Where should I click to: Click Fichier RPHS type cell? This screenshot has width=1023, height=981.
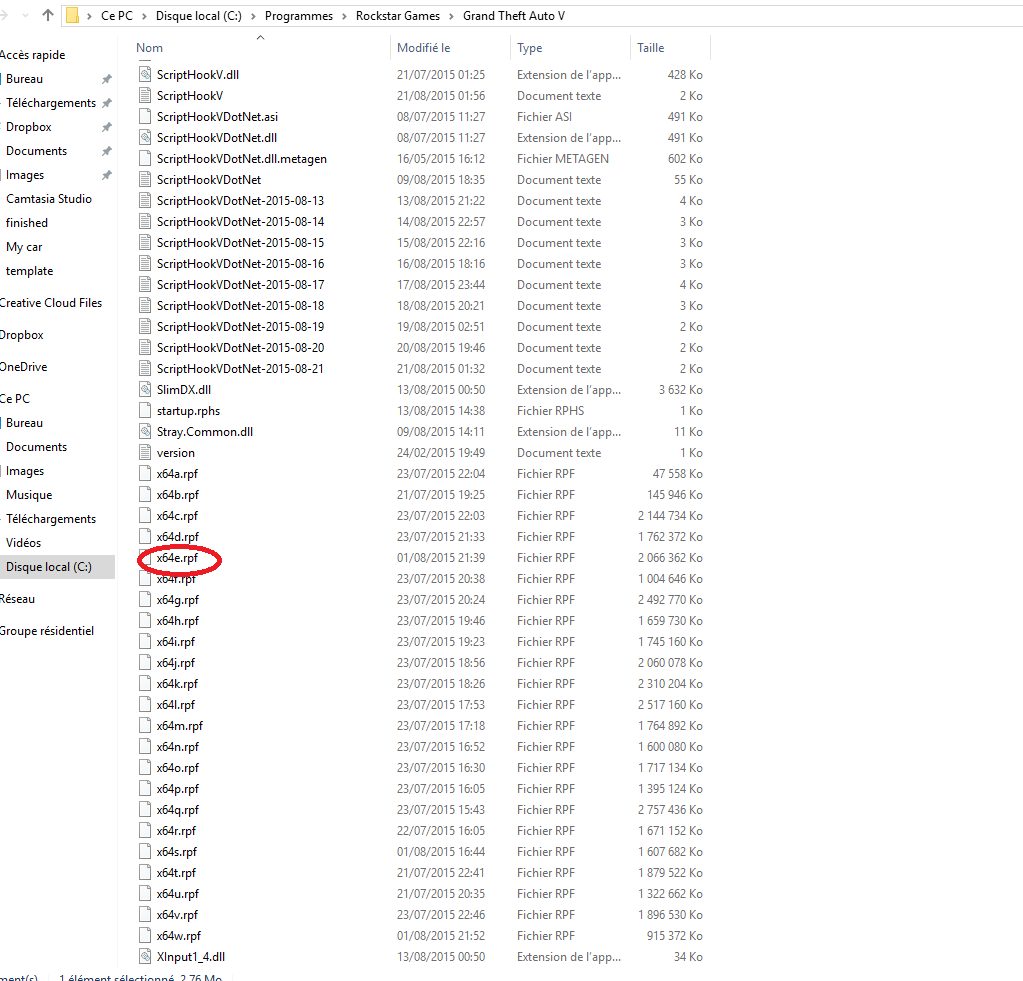click(x=551, y=411)
